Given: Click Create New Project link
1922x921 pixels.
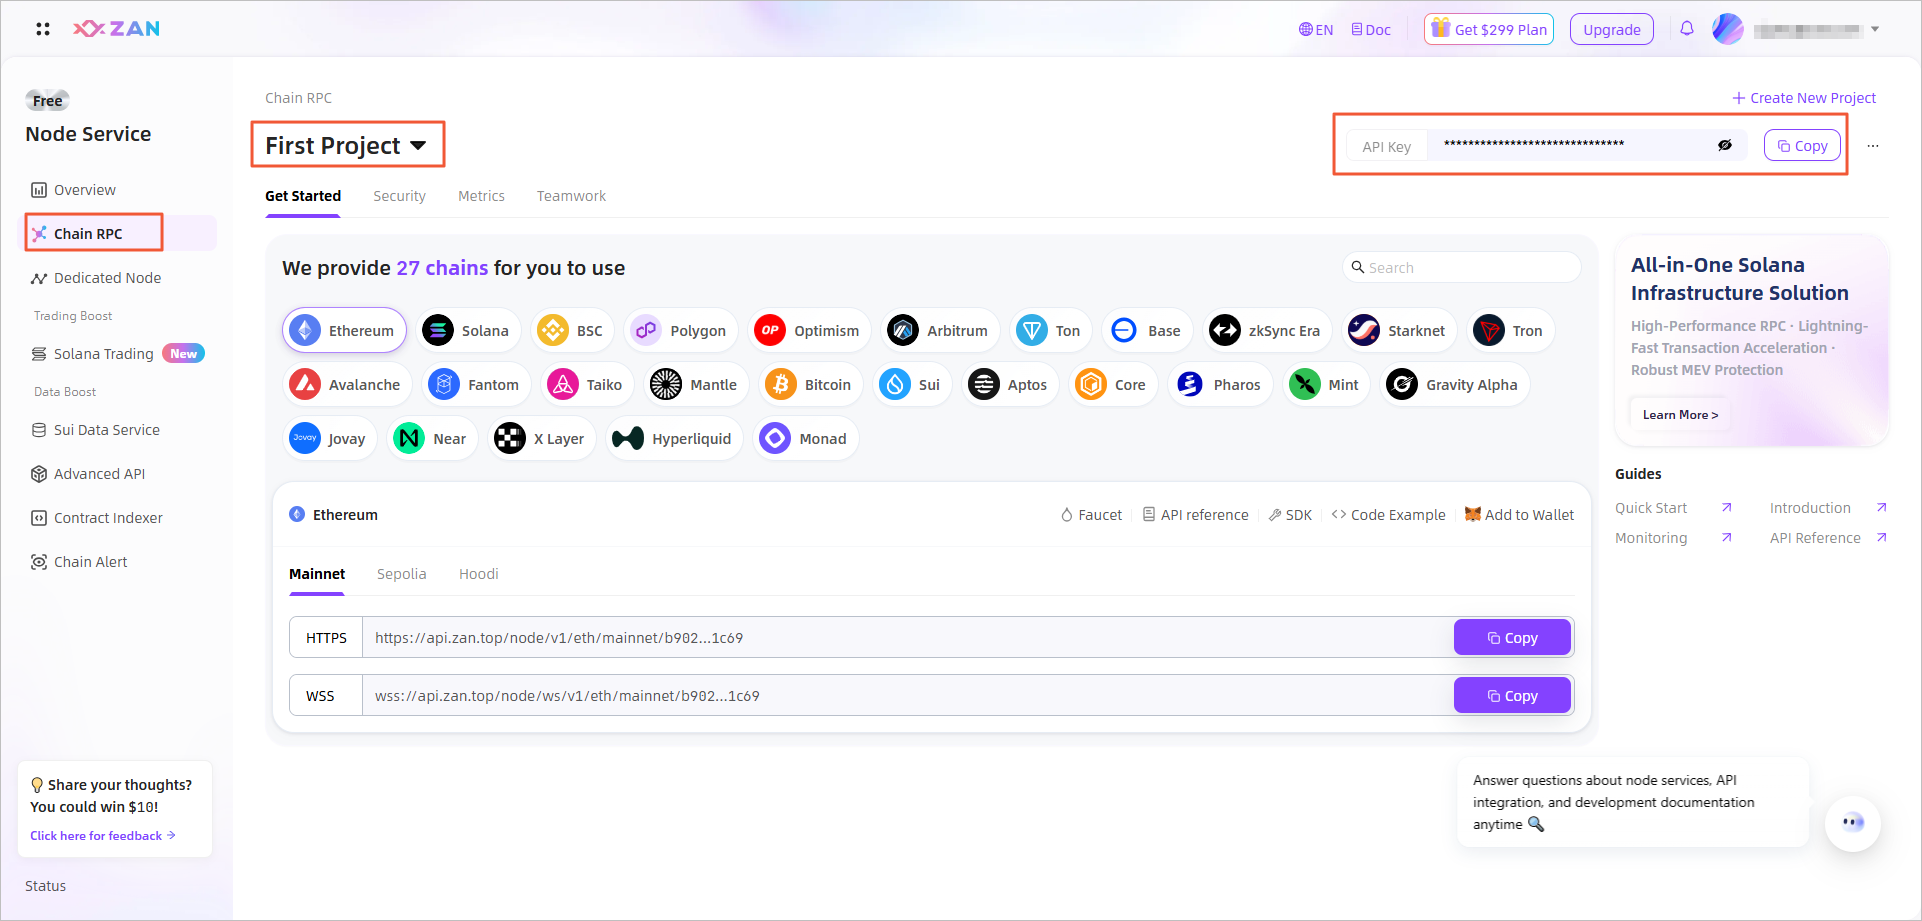Looking at the screenshot, I should (x=1804, y=98).
